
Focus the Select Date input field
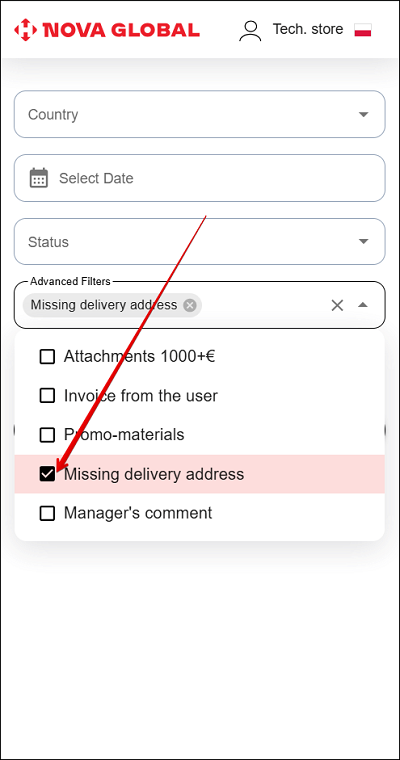200,178
